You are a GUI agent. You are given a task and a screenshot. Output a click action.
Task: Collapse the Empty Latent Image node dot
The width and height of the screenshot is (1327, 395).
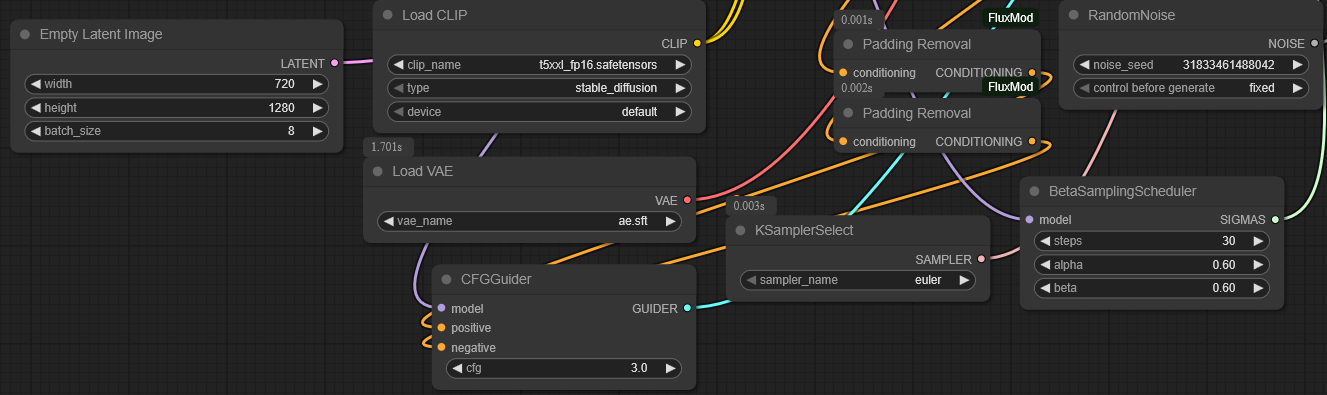coord(25,34)
